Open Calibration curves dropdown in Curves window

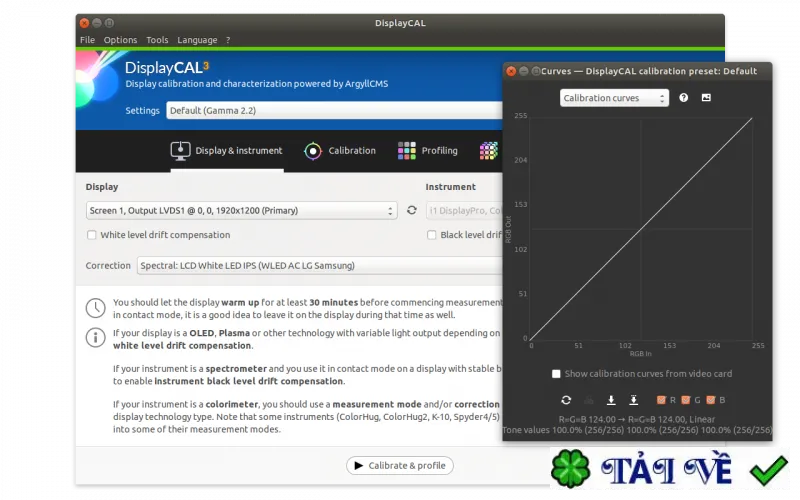coord(614,98)
